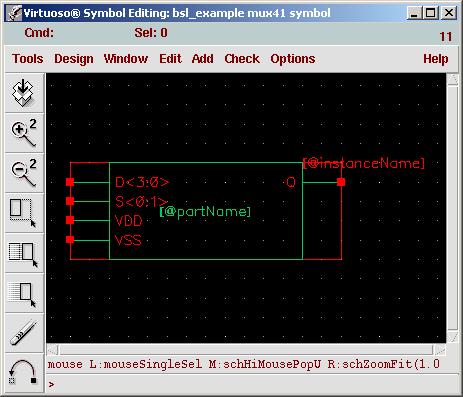This screenshot has height=397, width=463.
Task: Select the Delete tool icon with striped box
Action: 24,293
